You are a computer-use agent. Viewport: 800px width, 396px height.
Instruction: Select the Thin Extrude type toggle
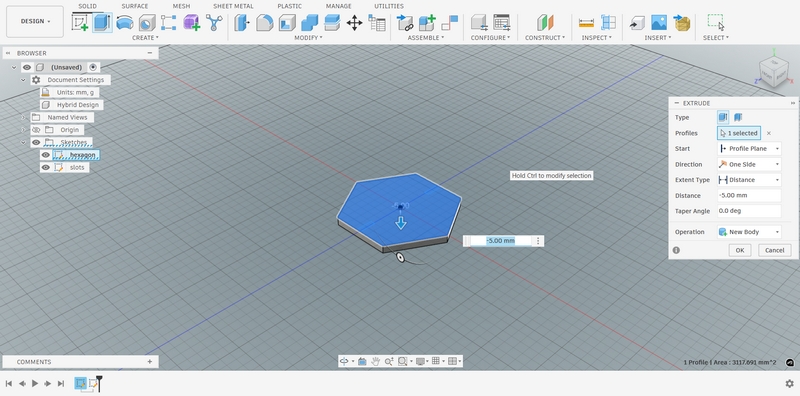pyautogui.click(x=738, y=117)
